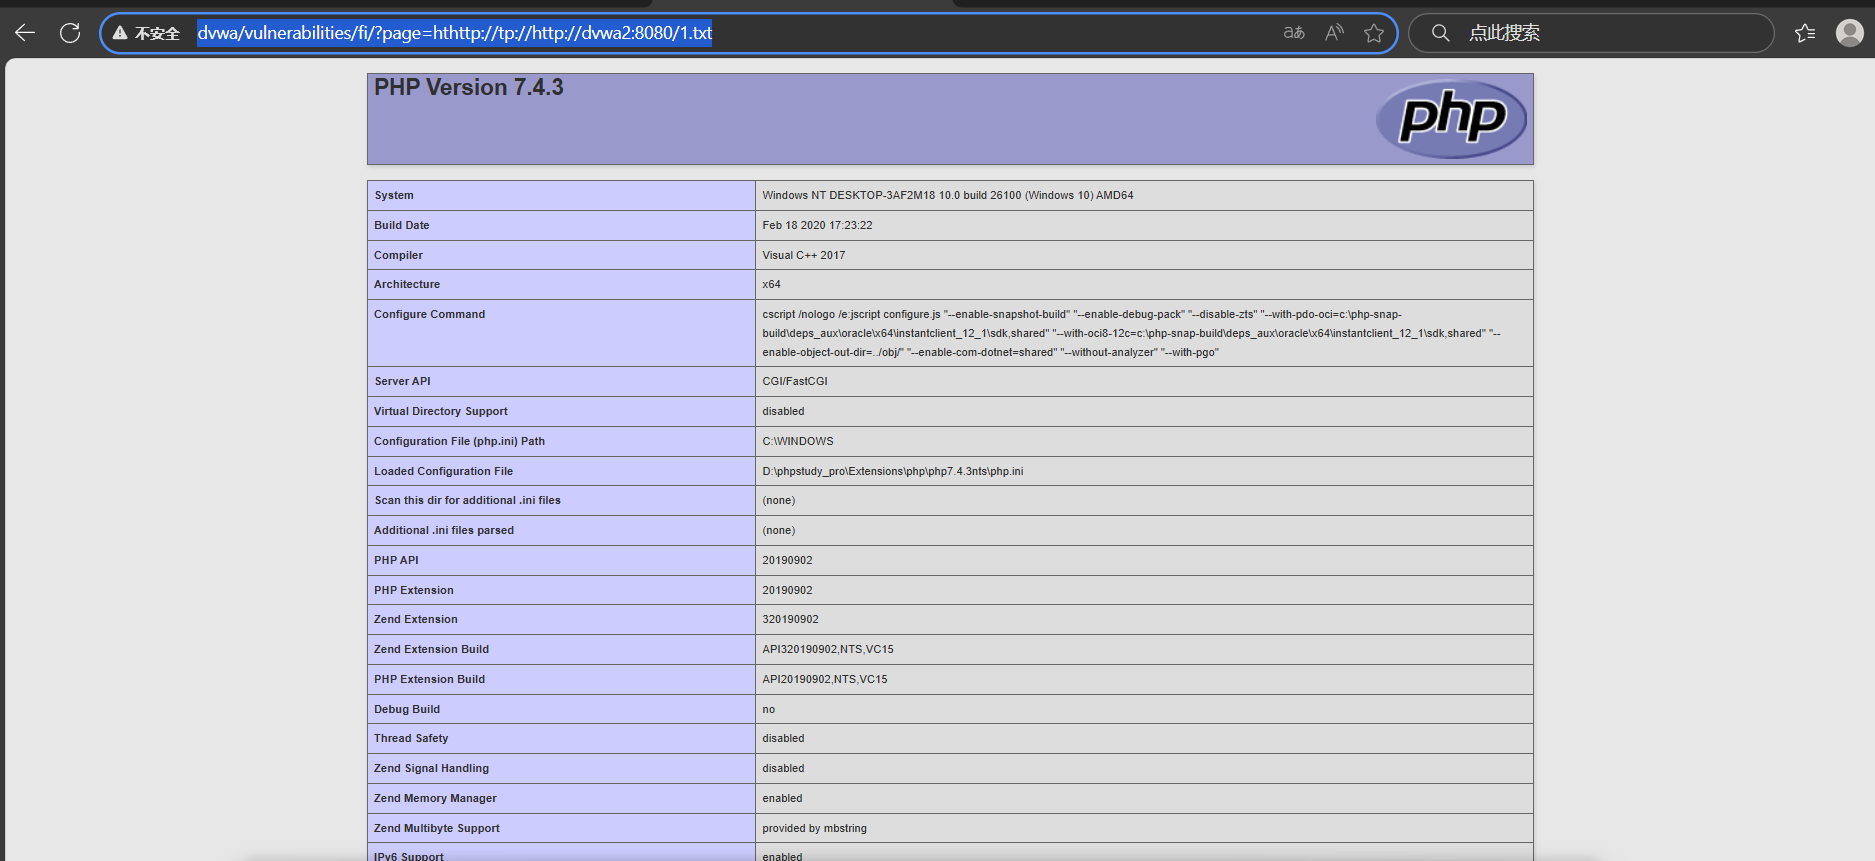The width and height of the screenshot is (1875, 861).
Task: Select PHP Extension Build label
Action: 430,680
